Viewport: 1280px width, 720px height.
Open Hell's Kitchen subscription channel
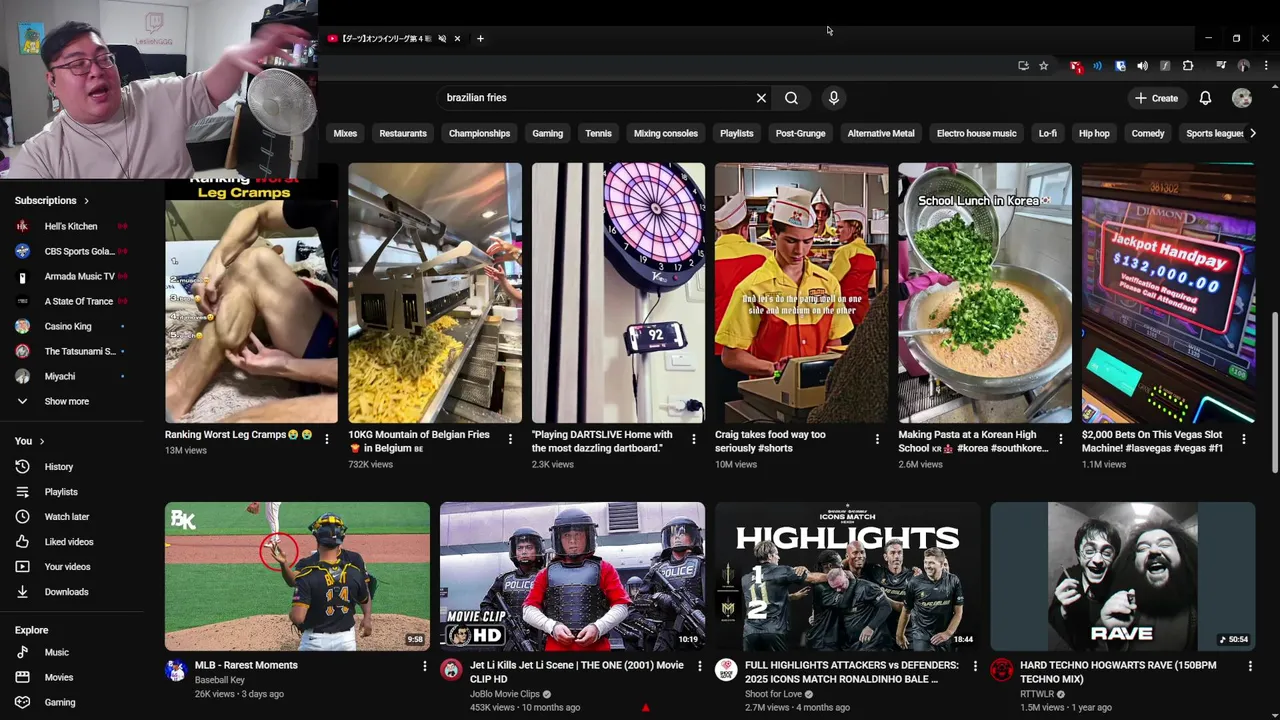click(72, 226)
